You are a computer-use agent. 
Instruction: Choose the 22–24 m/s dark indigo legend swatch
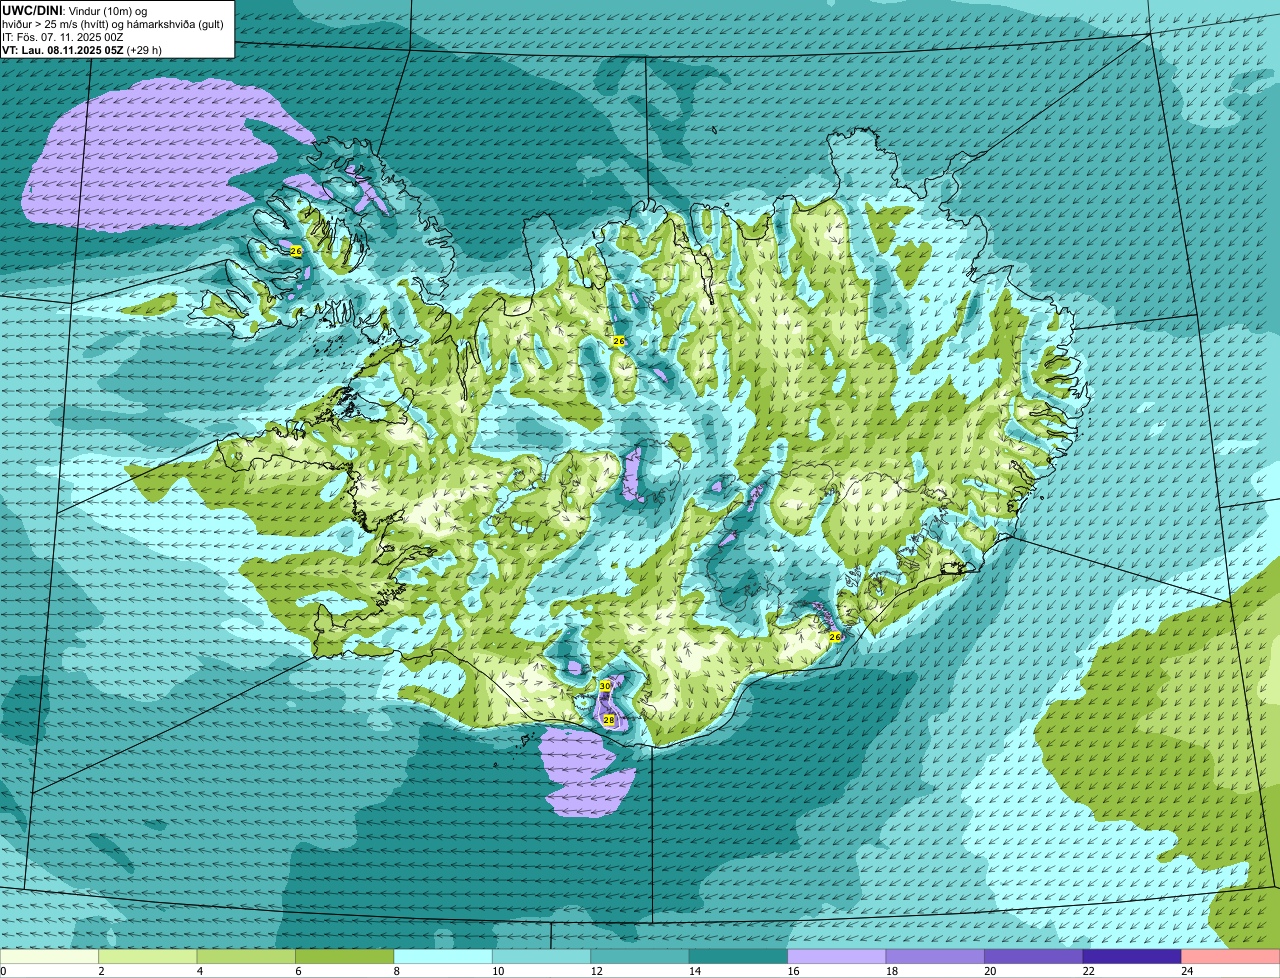[1132, 957]
